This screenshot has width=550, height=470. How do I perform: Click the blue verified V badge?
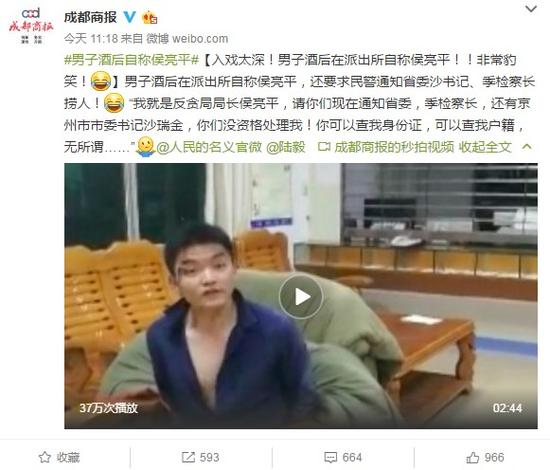(x=130, y=17)
